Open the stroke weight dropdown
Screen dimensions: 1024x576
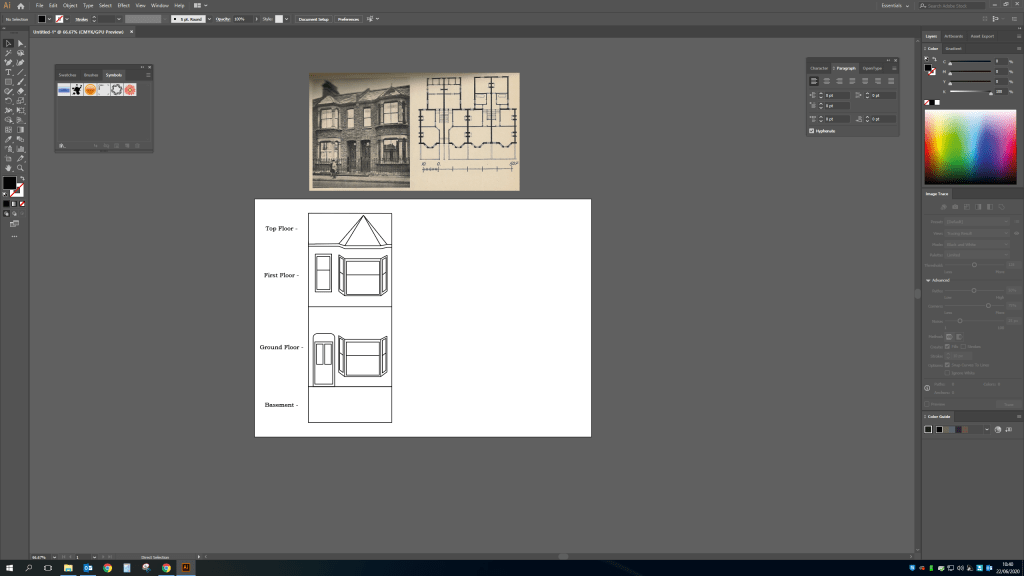pos(118,19)
